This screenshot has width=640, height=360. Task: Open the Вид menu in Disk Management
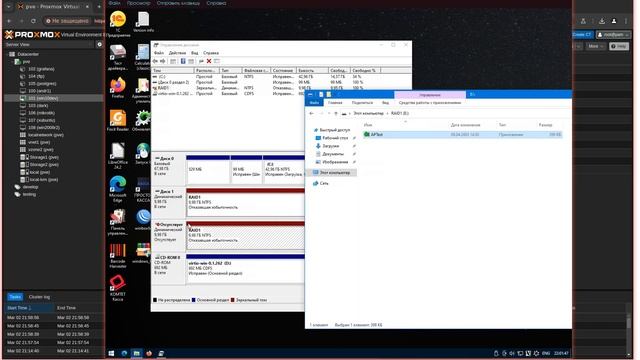(x=195, y=53)
